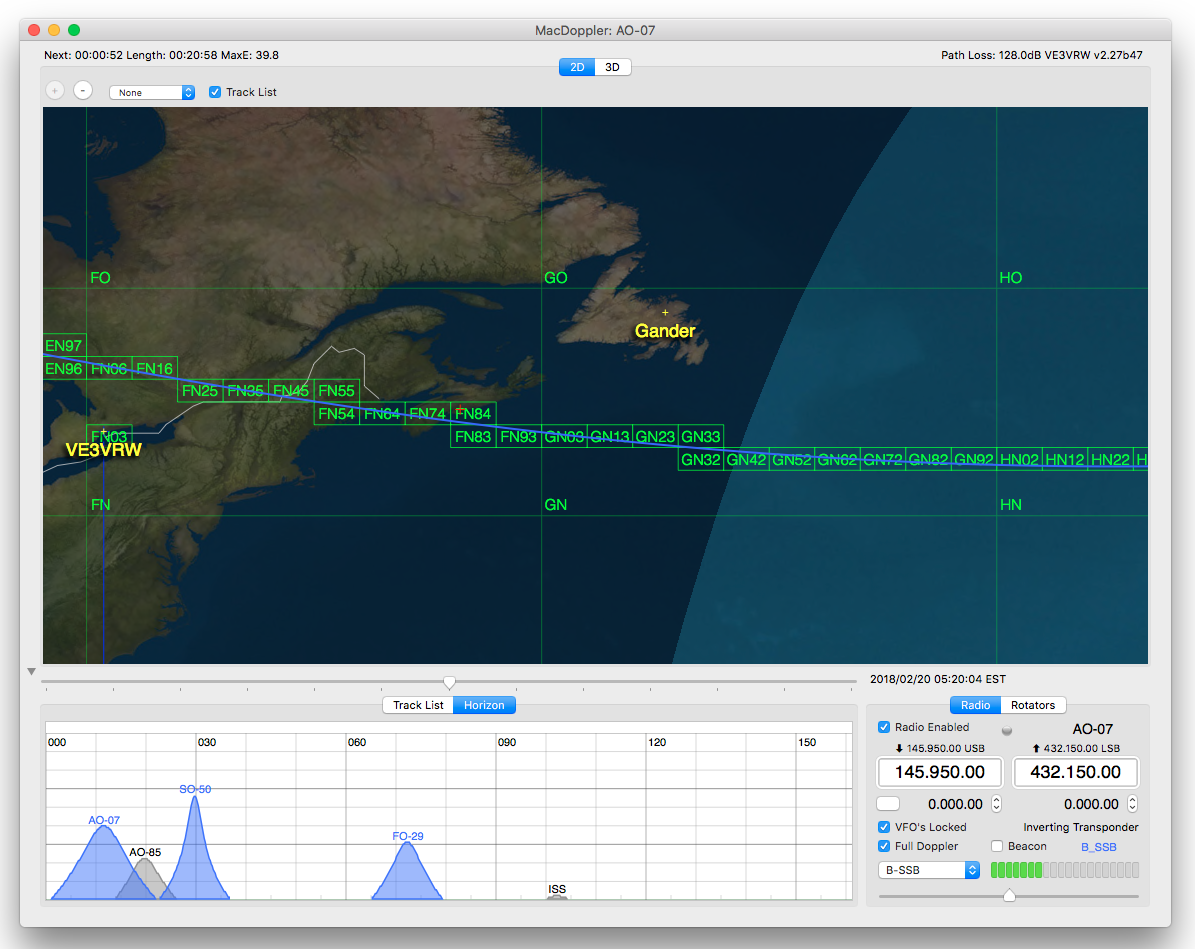Toggle the Full Doppler checkbox
The height and width of the screenshot is (949, 1195).
pyautogui.click(x=884, y=846)
